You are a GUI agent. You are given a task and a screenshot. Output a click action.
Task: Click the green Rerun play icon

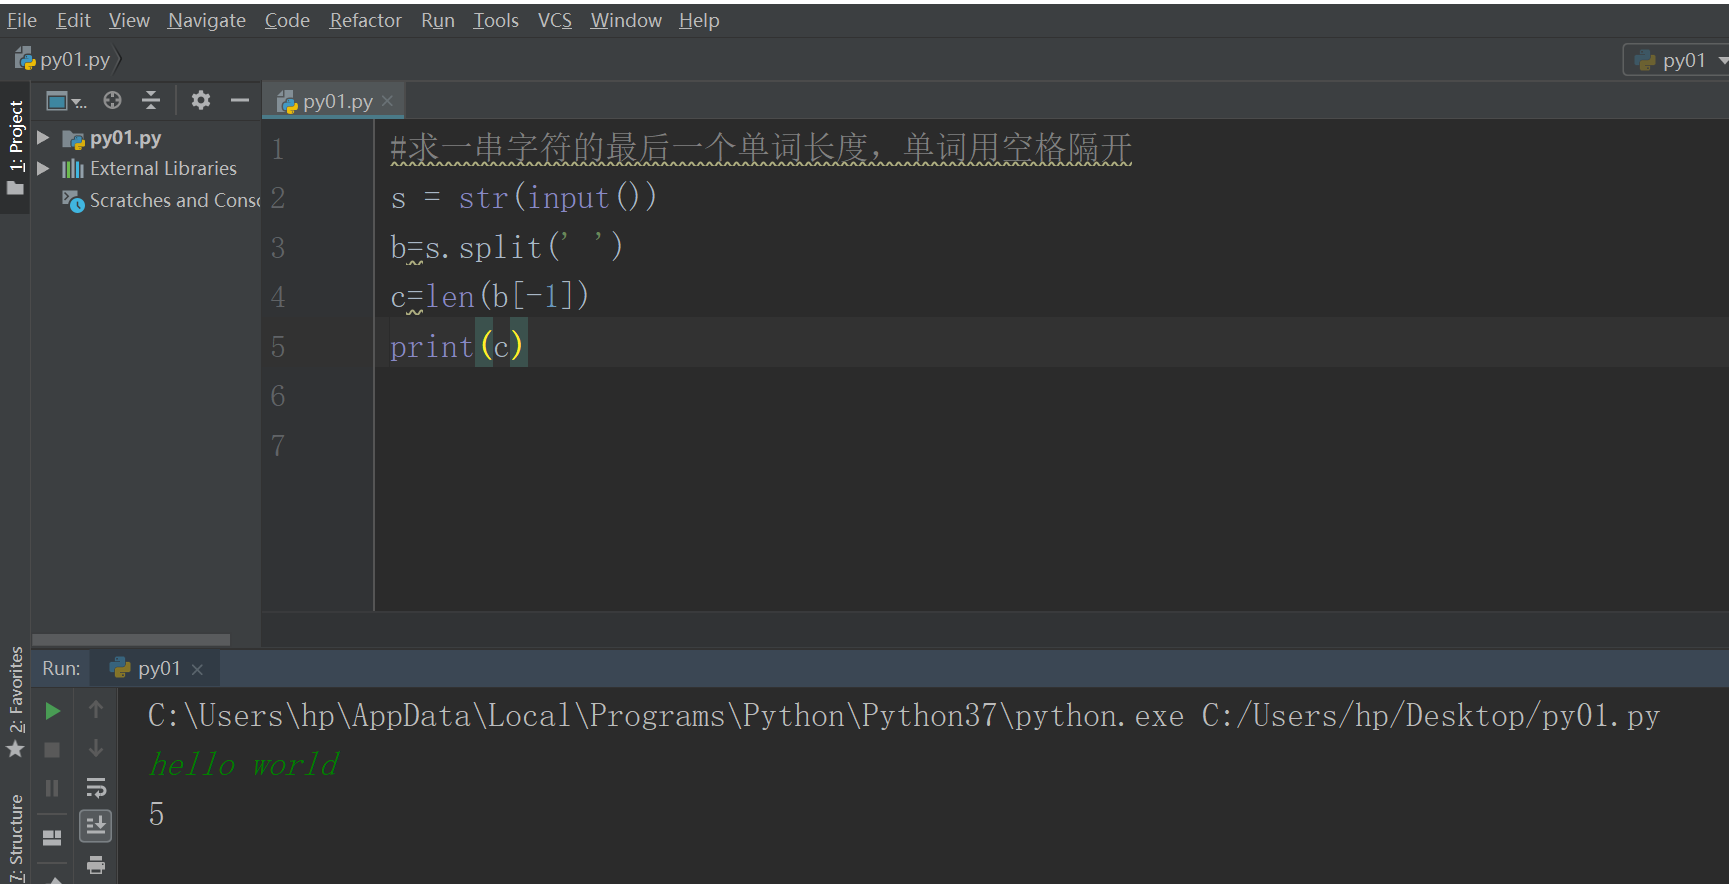tap(53, 711)
